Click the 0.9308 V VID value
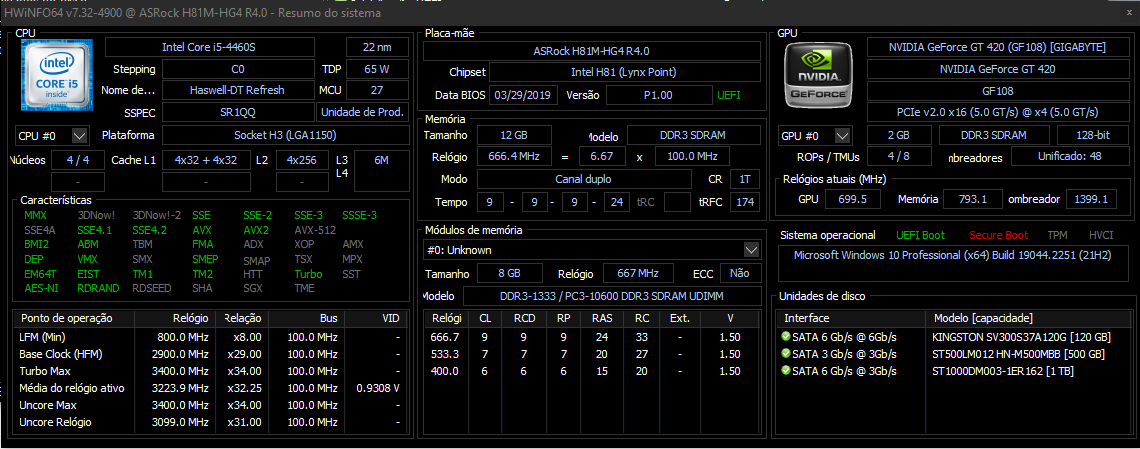The image size is (1140, 449). [x=378, y=388]
